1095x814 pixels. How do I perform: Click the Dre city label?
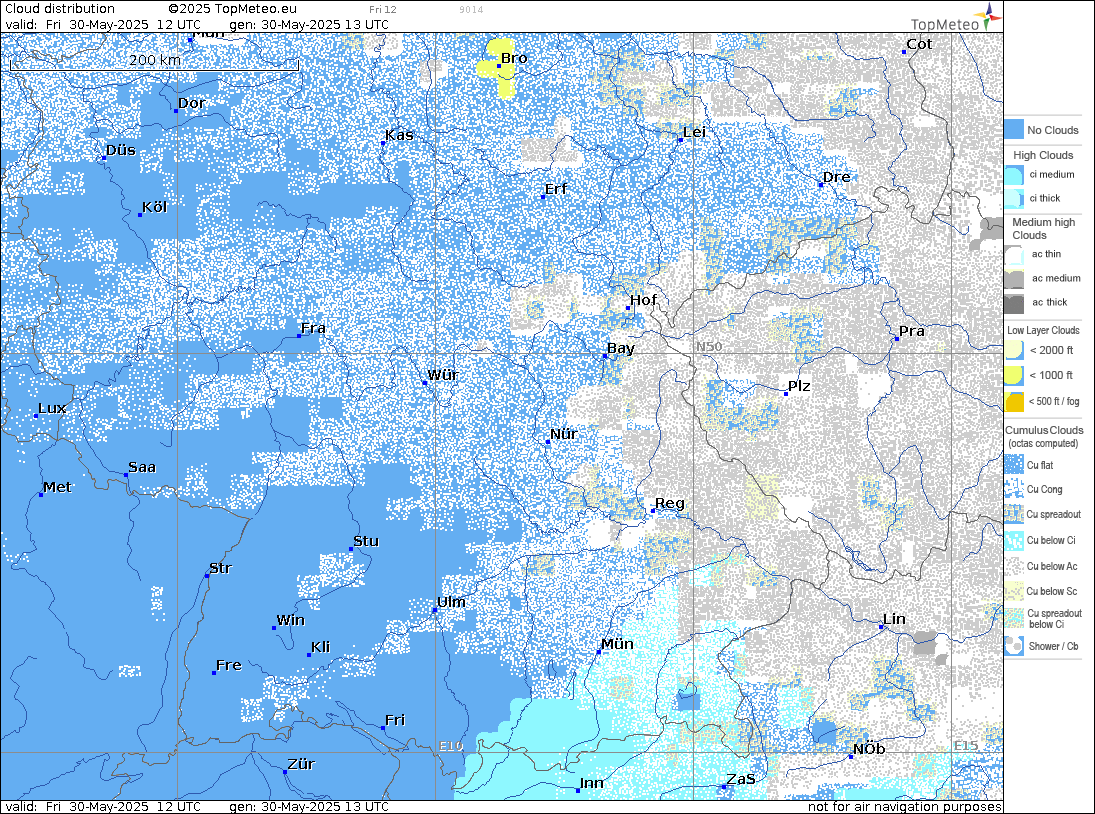click(x=837, y=177)
